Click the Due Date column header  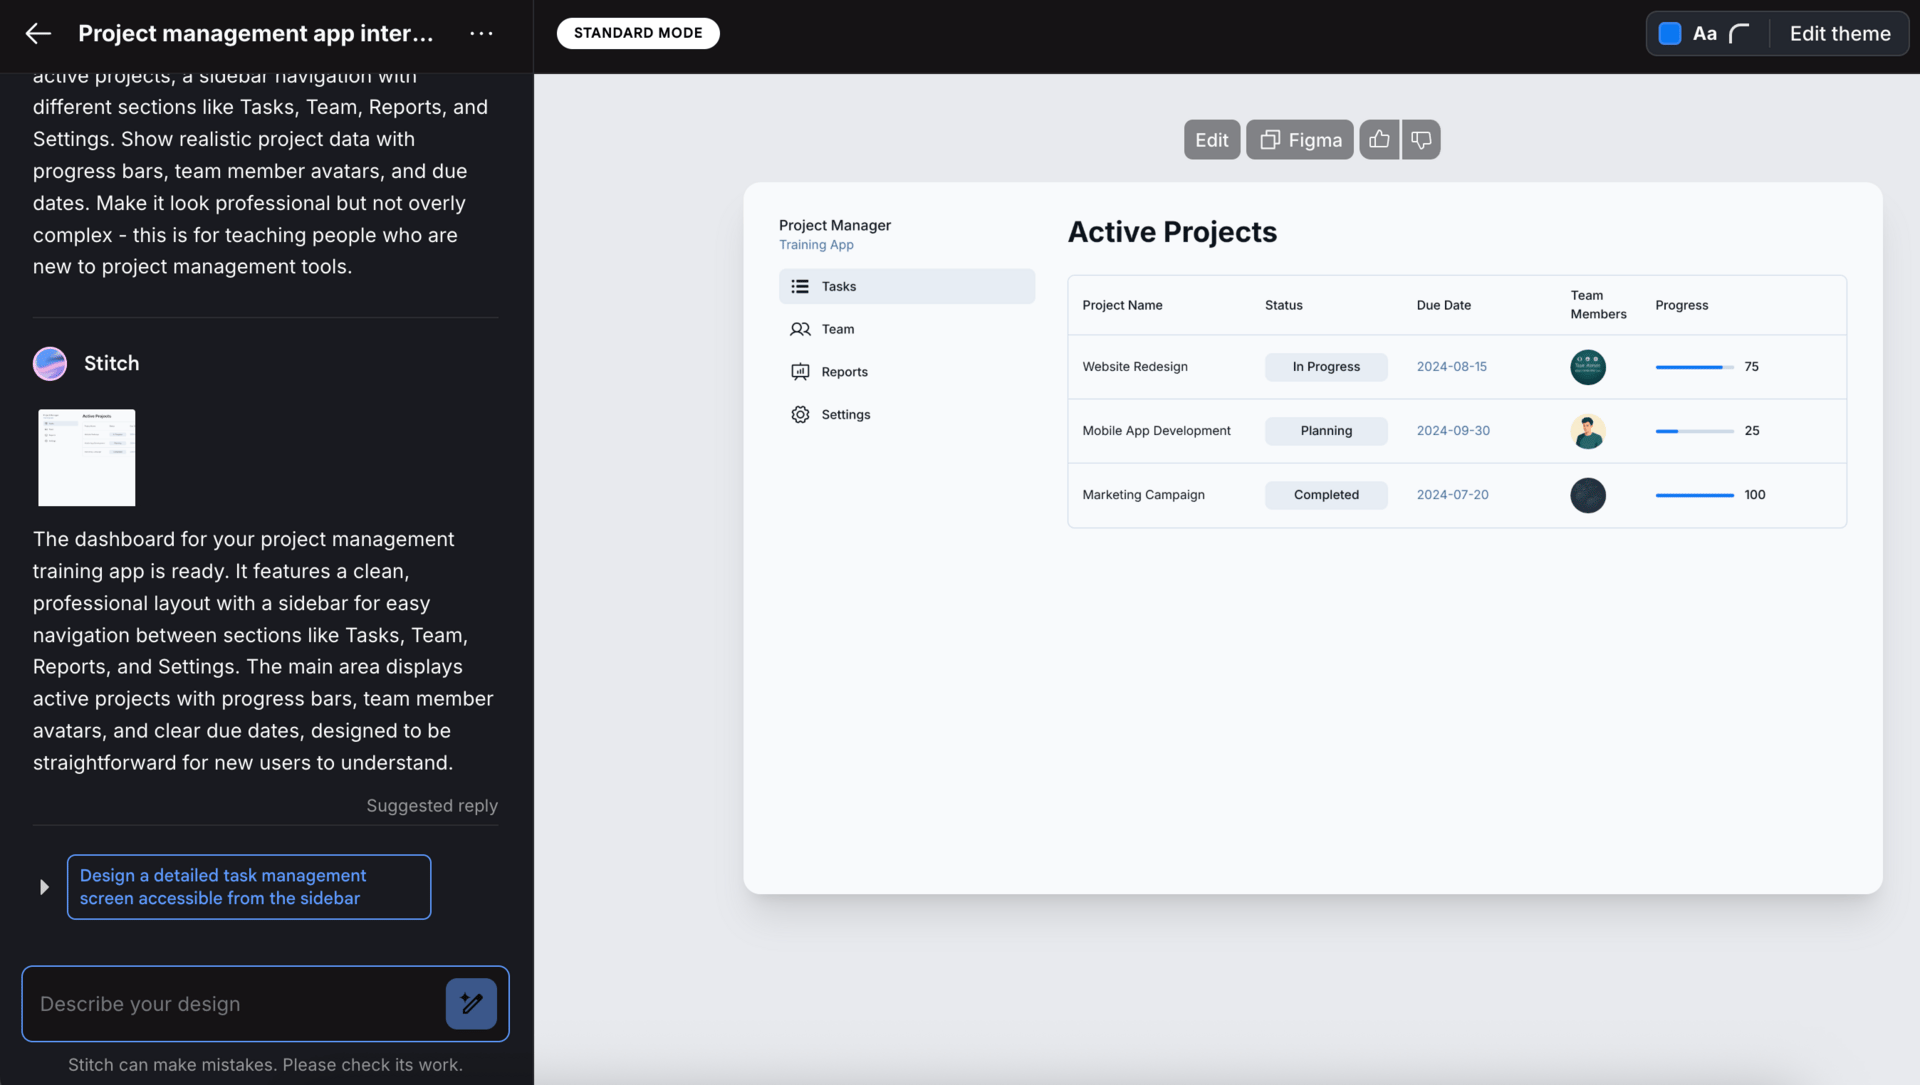point(1443,305)
